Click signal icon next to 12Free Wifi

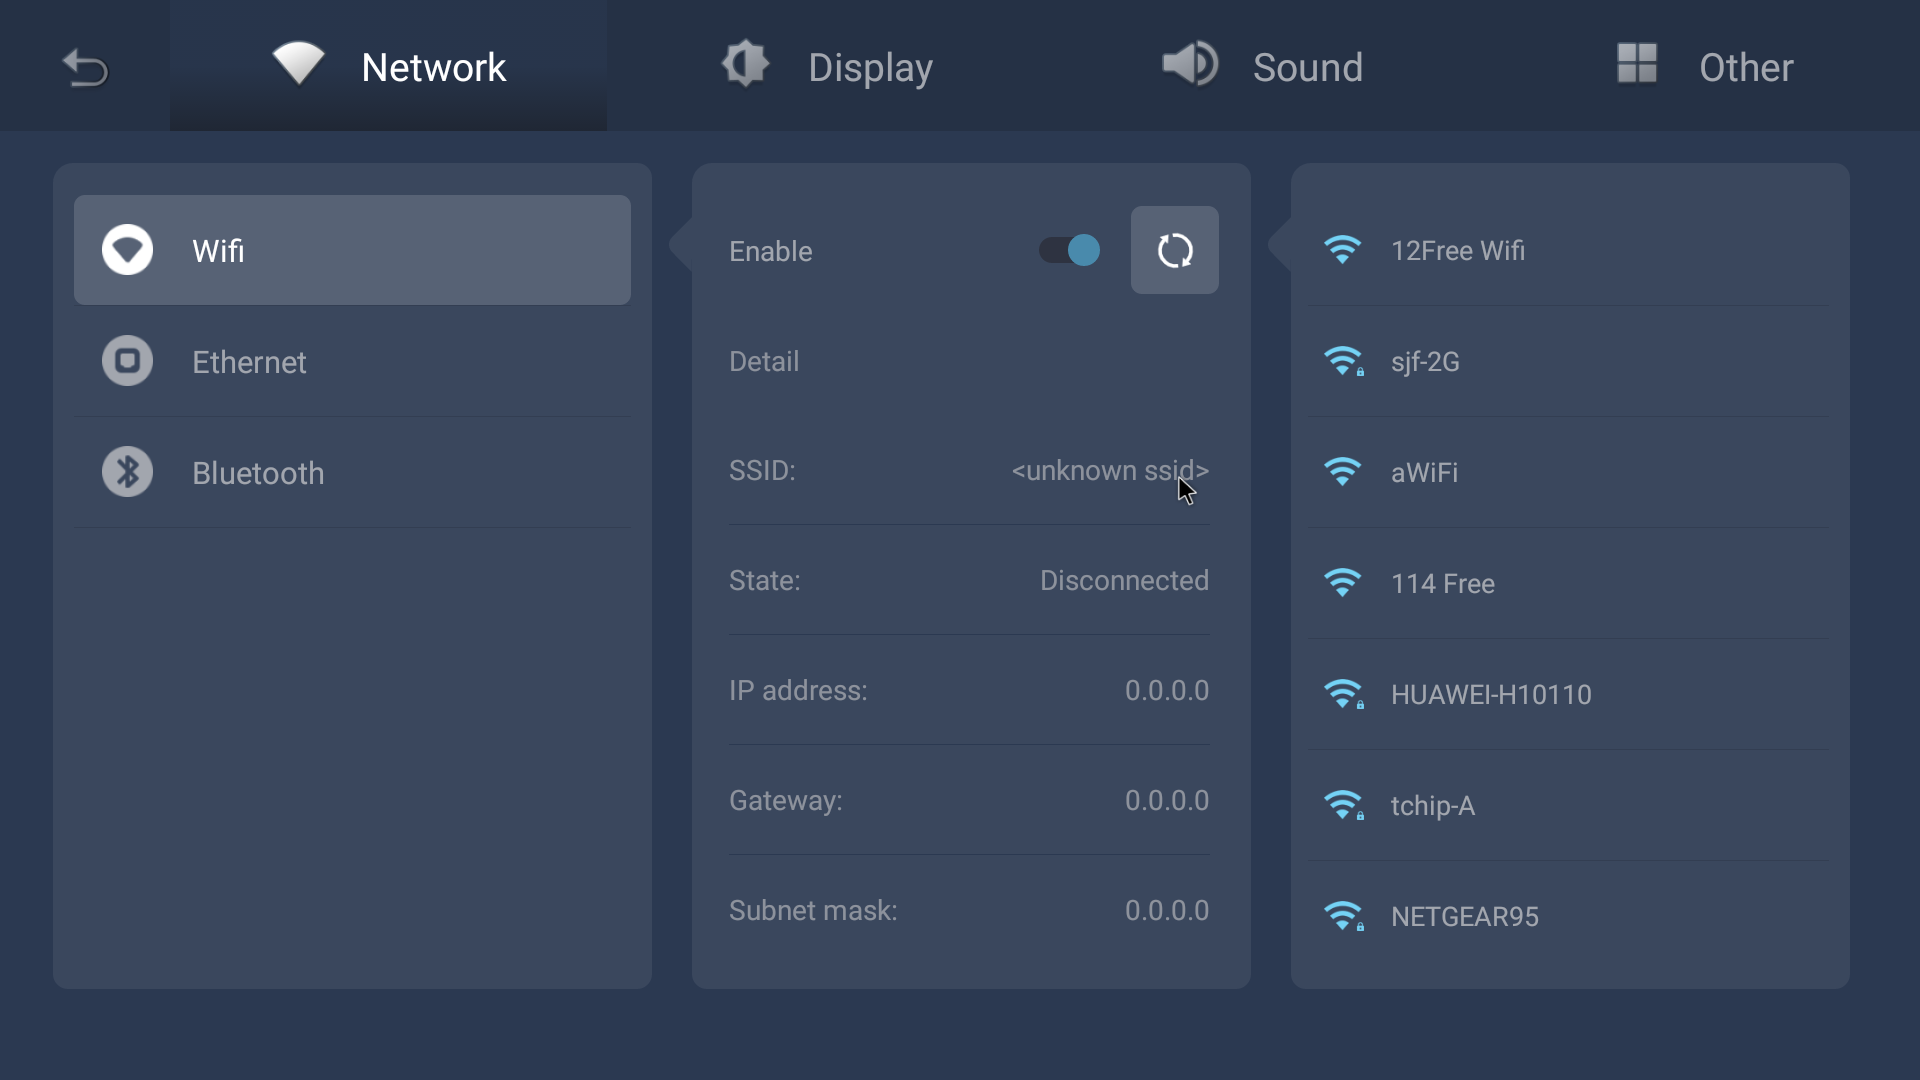click(1342, 250)
